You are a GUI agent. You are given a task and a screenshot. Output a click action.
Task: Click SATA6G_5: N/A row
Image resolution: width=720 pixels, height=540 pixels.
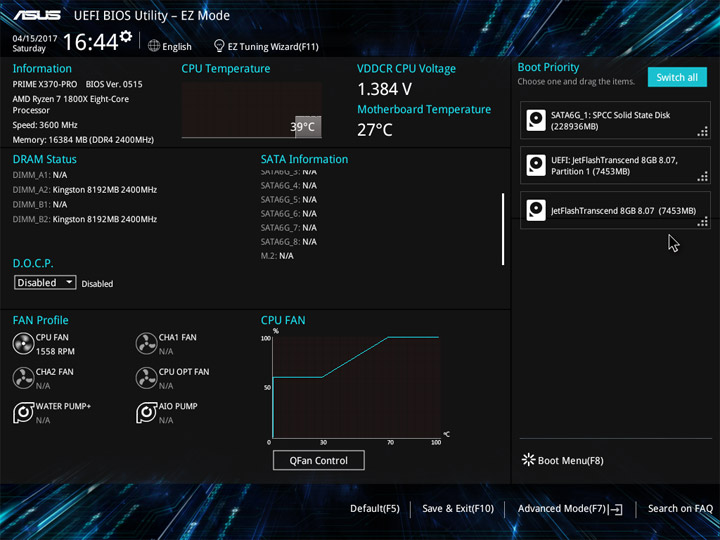pos(289,200)
